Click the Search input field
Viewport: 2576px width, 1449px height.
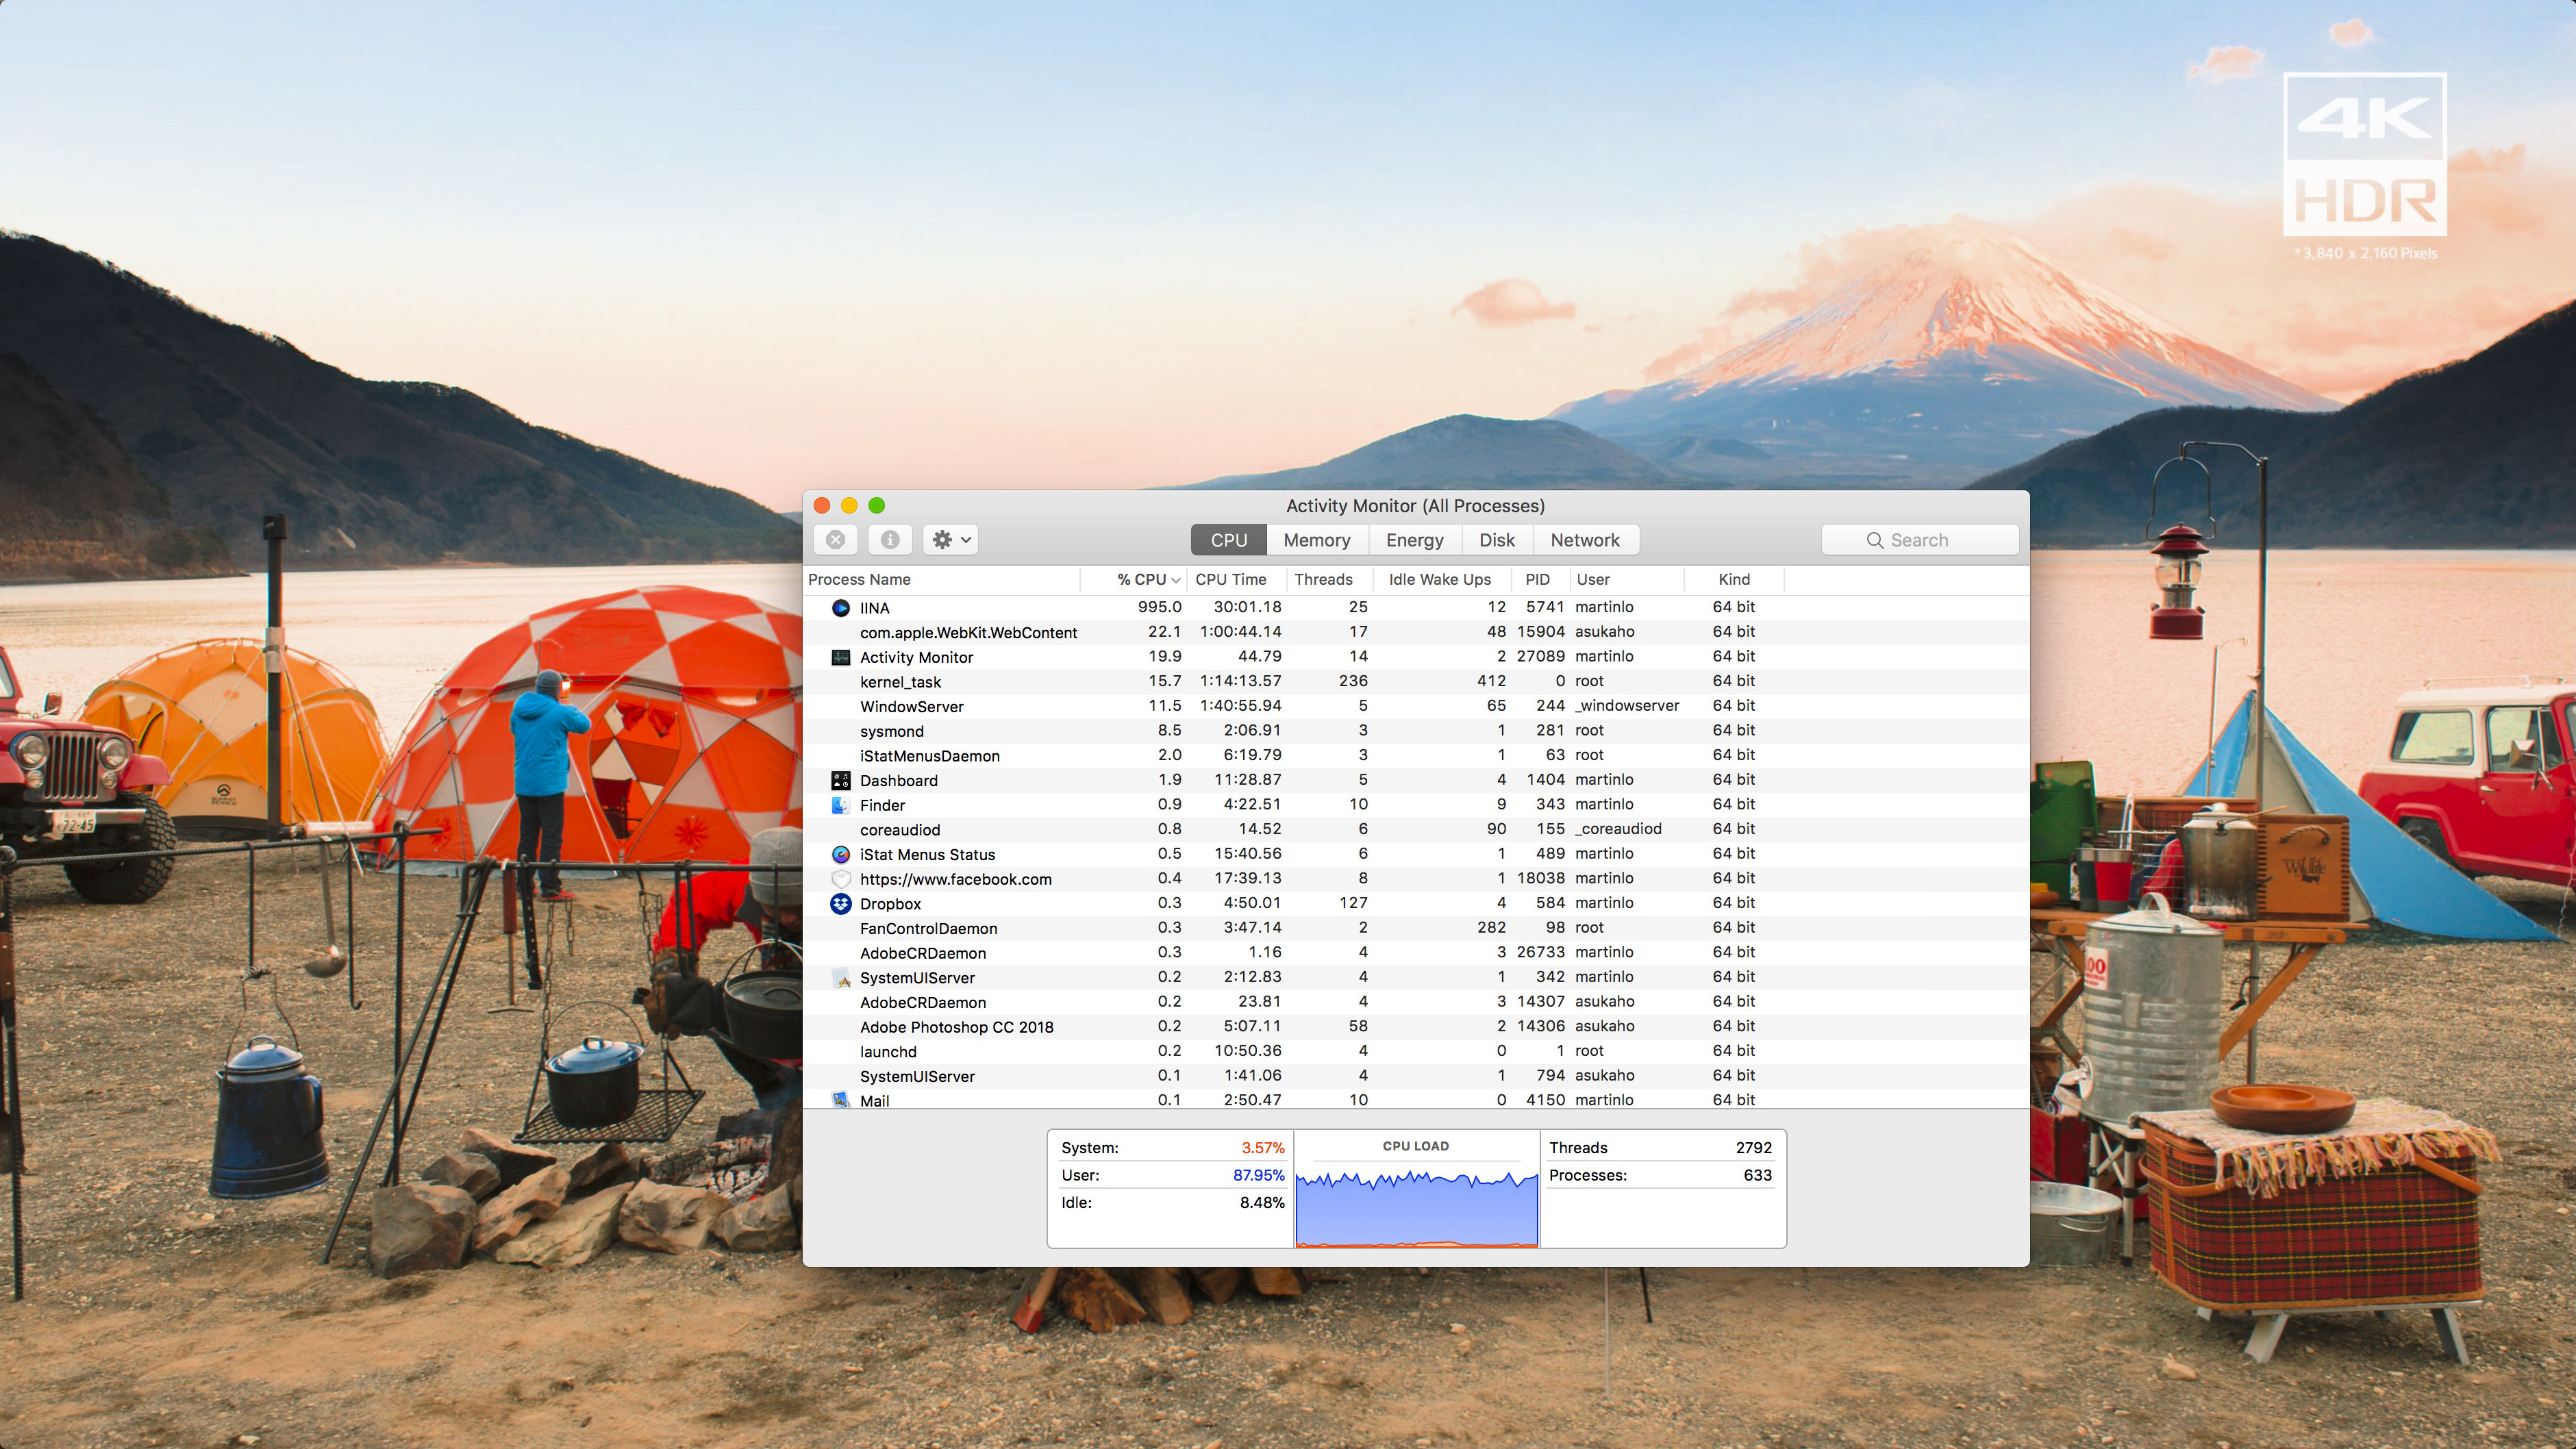1920,540
